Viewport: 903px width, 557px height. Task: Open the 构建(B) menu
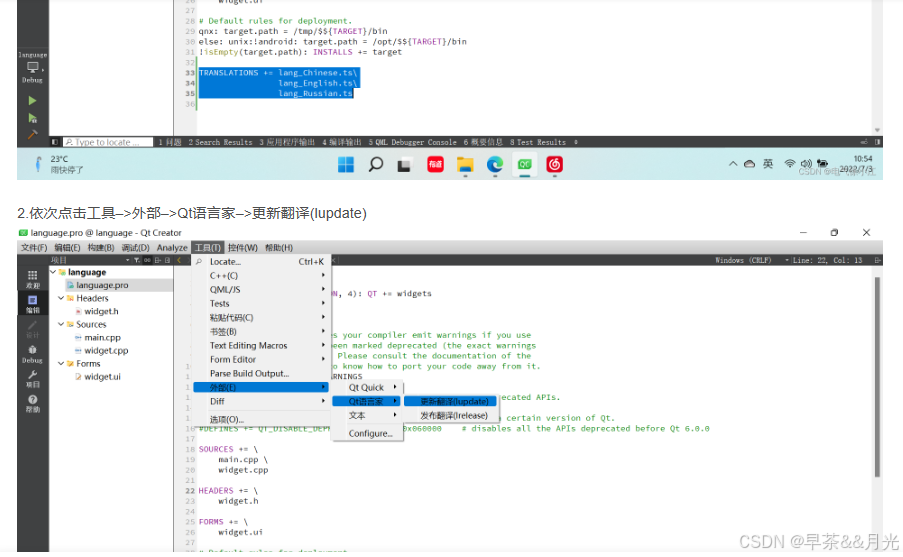[x=101, y=248]
